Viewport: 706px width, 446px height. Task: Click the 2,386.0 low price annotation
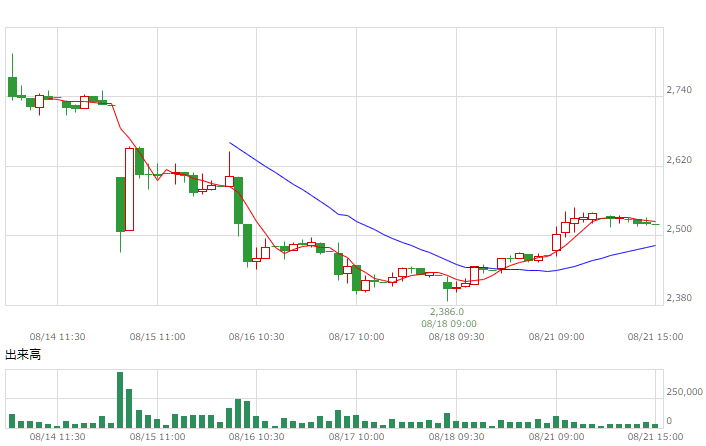click(x=447, y=311)
